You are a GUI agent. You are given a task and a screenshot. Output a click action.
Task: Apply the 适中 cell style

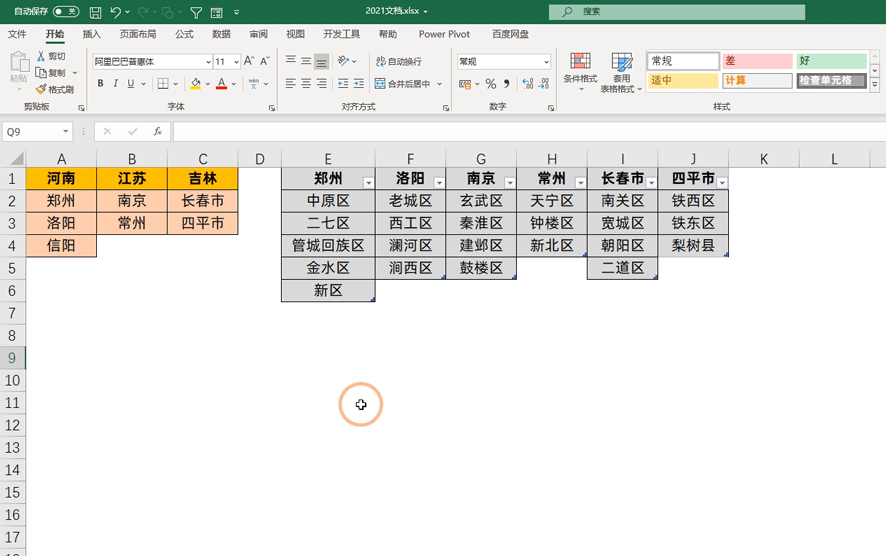(x=683, y=80)
